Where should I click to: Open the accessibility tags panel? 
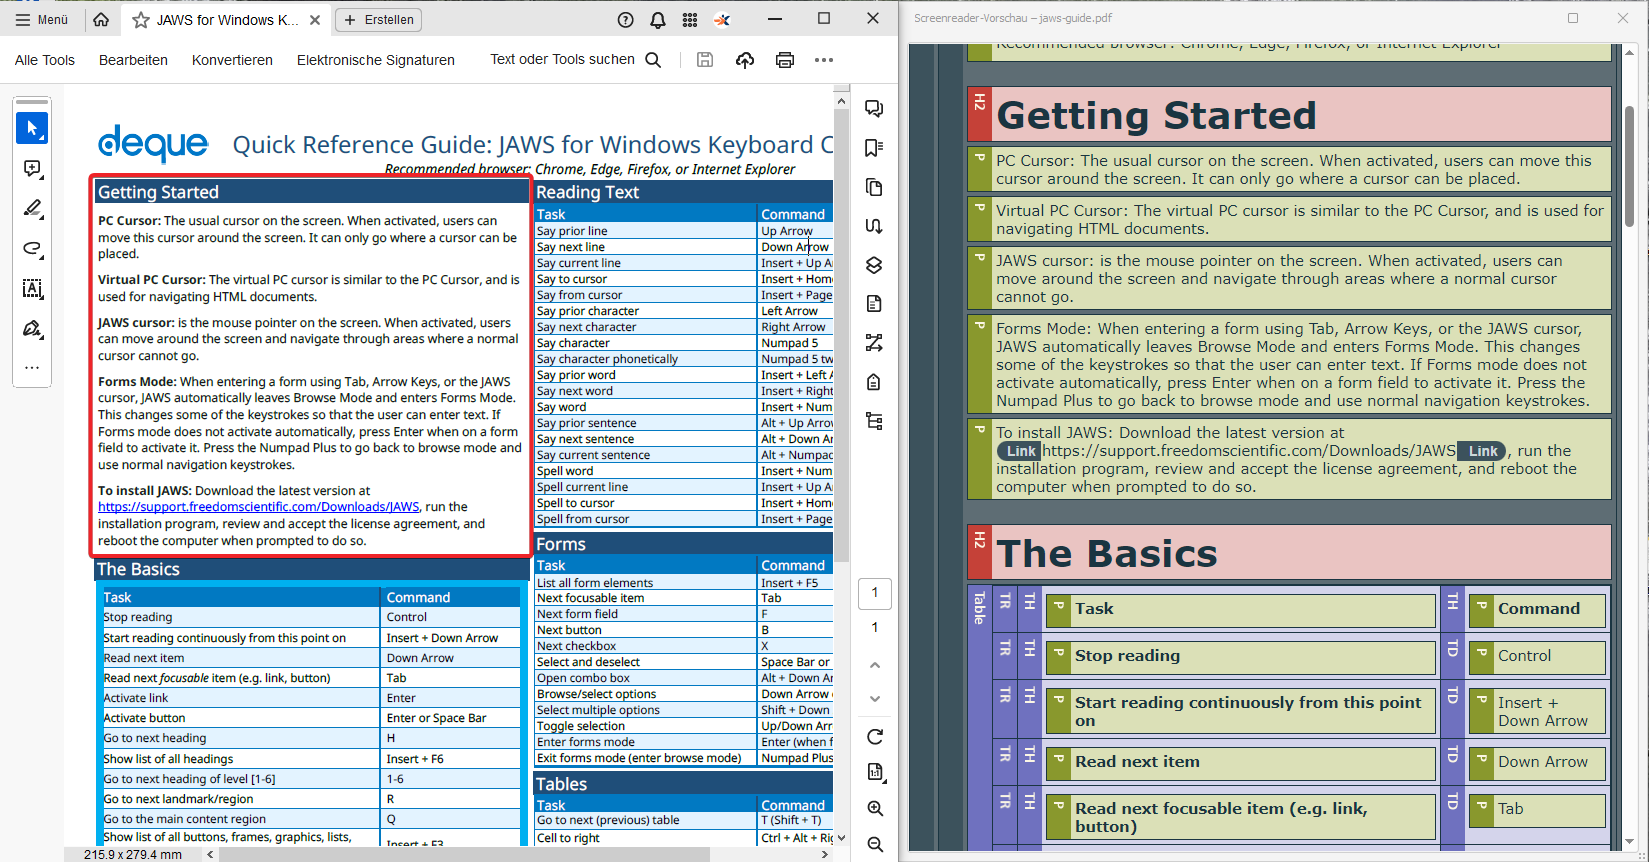click(x=874, y=382)
